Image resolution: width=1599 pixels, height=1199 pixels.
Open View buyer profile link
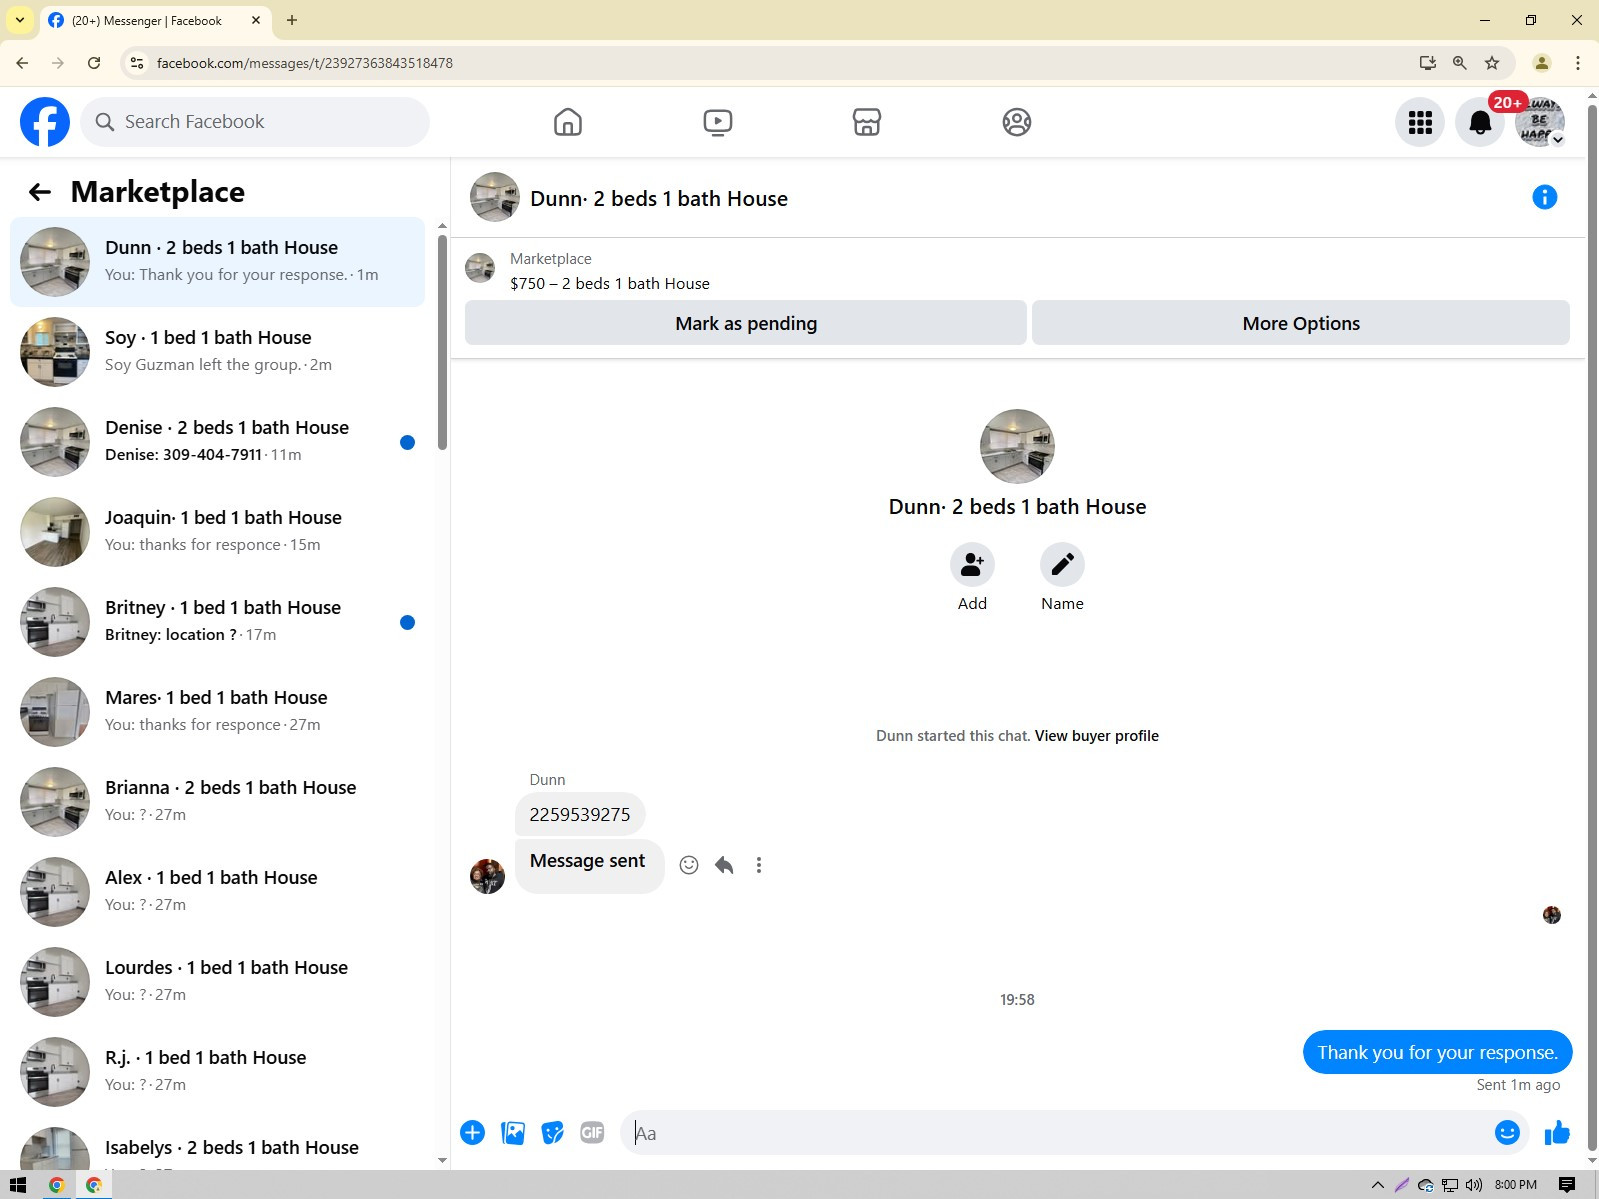(x=1097, y=736)
